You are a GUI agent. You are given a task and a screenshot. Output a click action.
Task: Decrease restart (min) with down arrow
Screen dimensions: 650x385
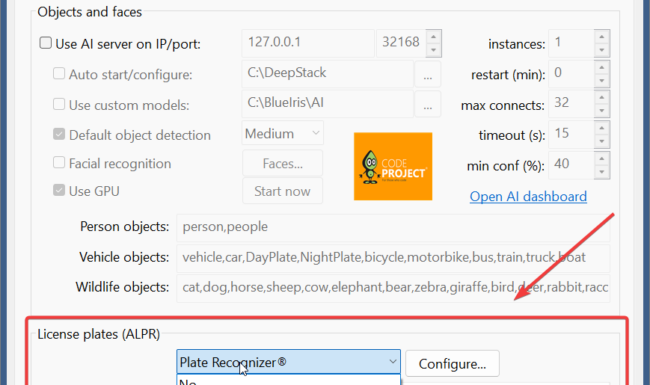[x=602, y=80]
